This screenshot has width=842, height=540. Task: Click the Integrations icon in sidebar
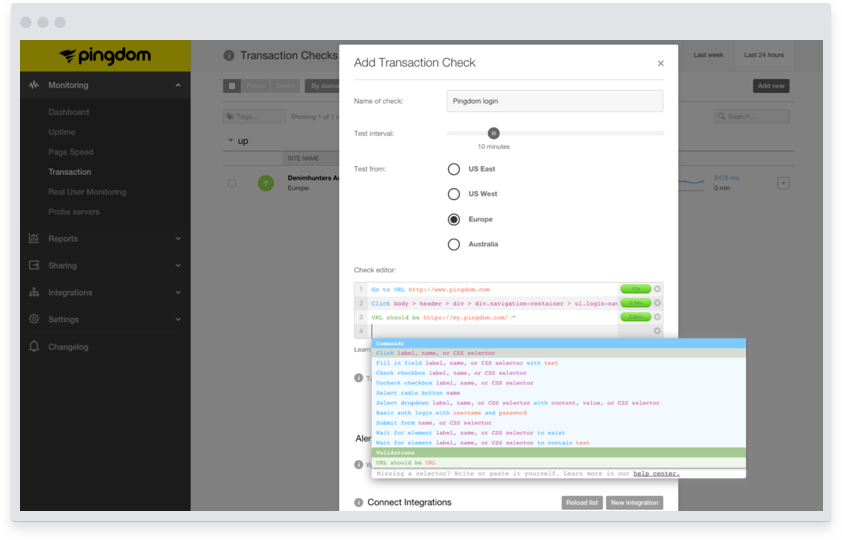[x=34, y=292]
